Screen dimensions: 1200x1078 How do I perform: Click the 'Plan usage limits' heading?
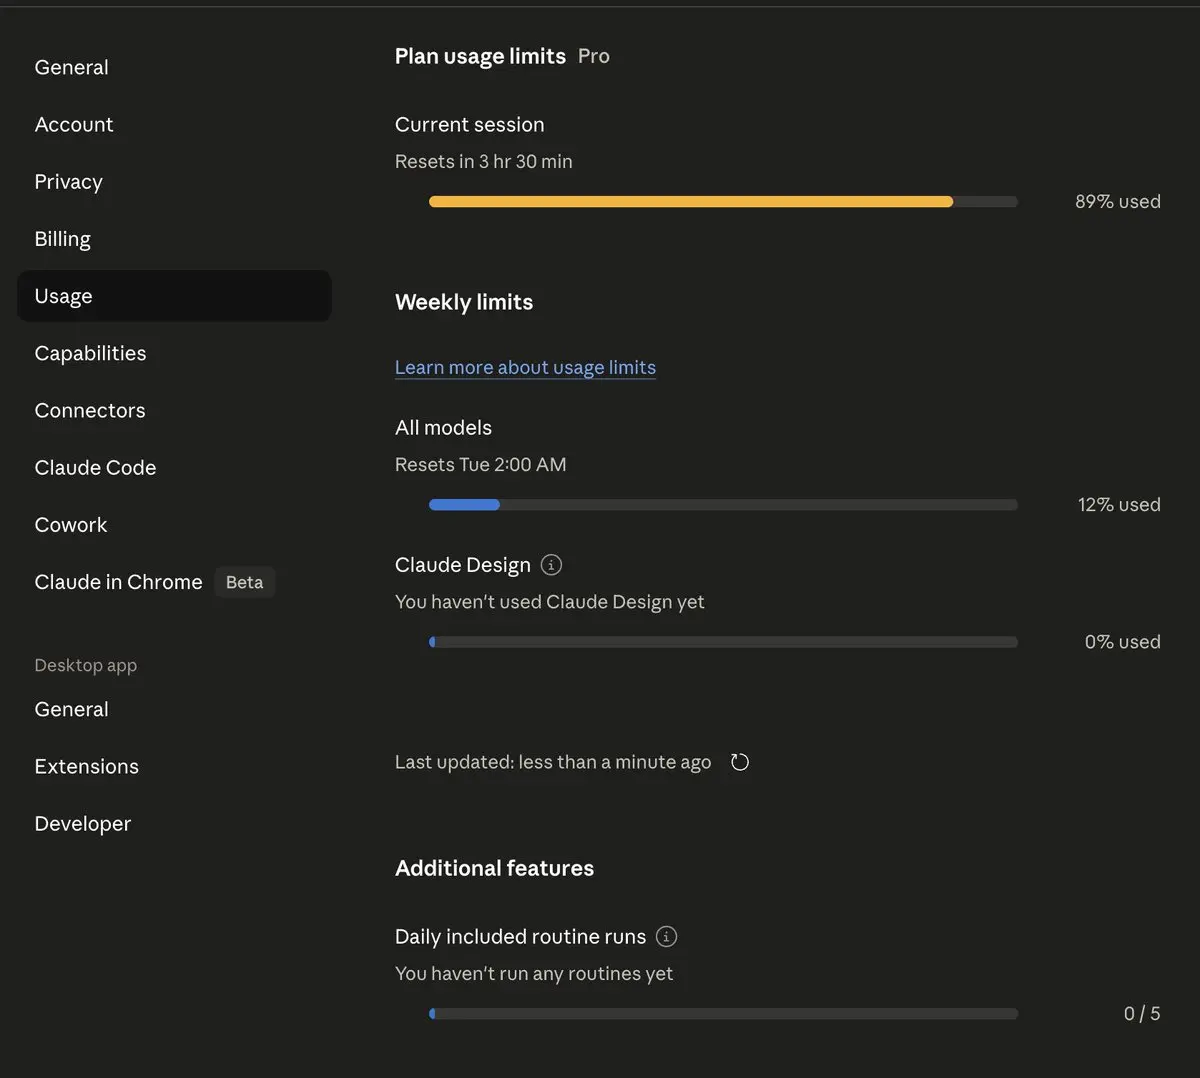click(x=481, y=56)
